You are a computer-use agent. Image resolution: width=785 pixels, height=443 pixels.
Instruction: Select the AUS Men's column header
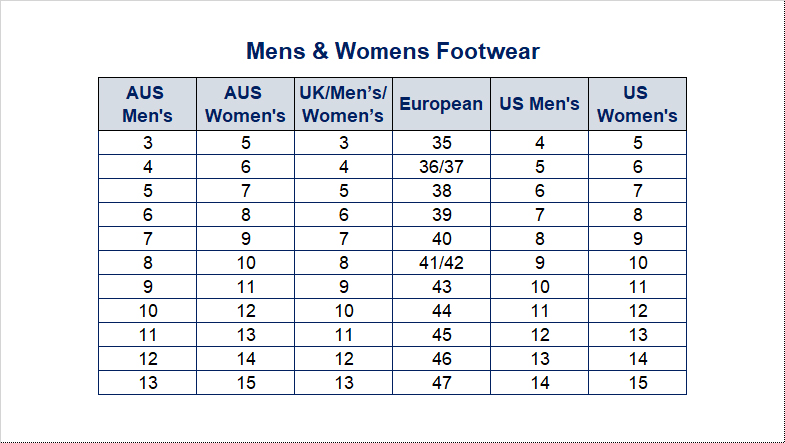147,104
